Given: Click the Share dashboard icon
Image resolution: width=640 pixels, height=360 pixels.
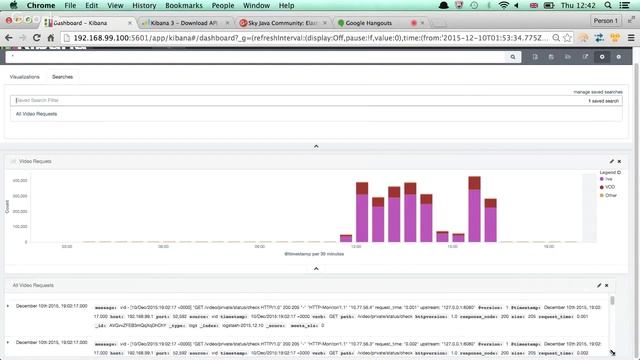Looking at the screenshot, I should click(x=585, y=57).
